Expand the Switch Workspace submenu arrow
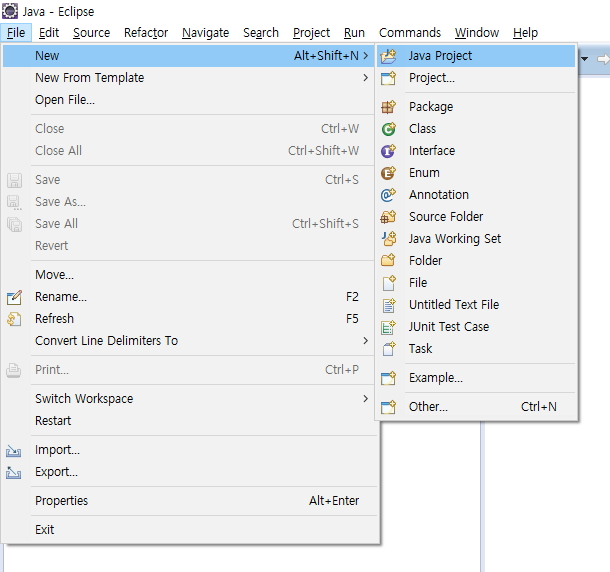The width and height of the screenshot is (610, 572). click(365, 399)
